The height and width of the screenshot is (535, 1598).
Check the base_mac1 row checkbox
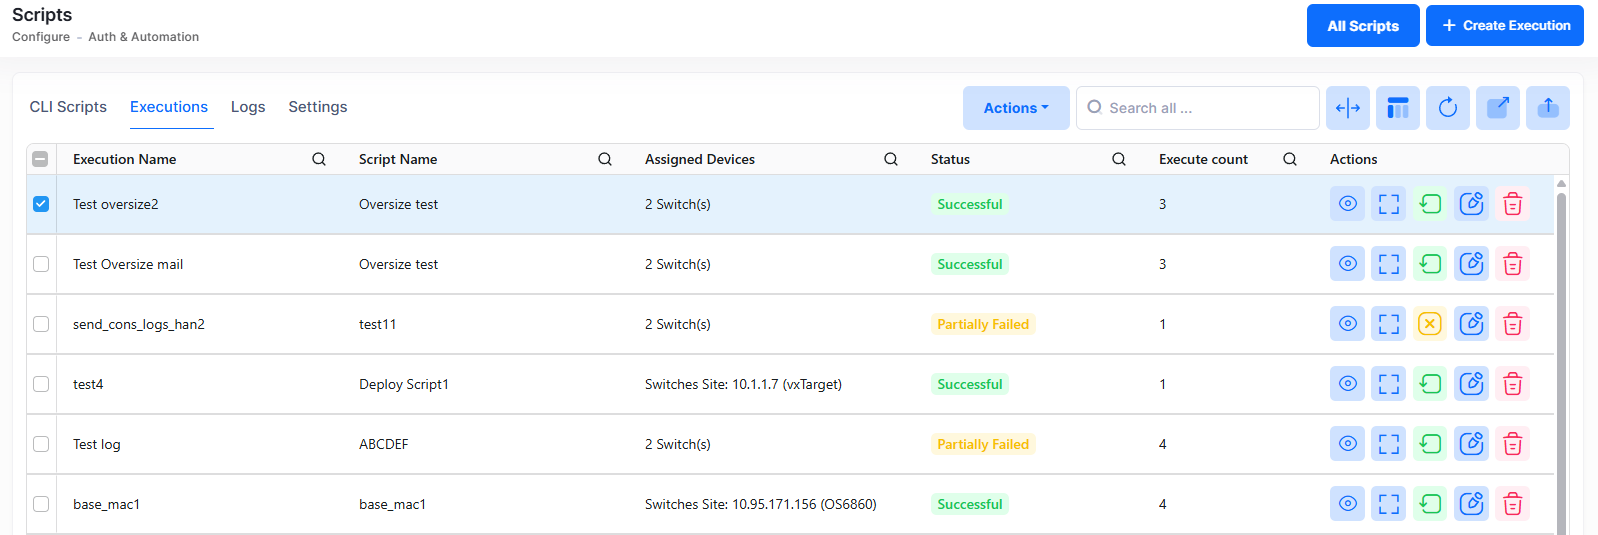(41, 504)
